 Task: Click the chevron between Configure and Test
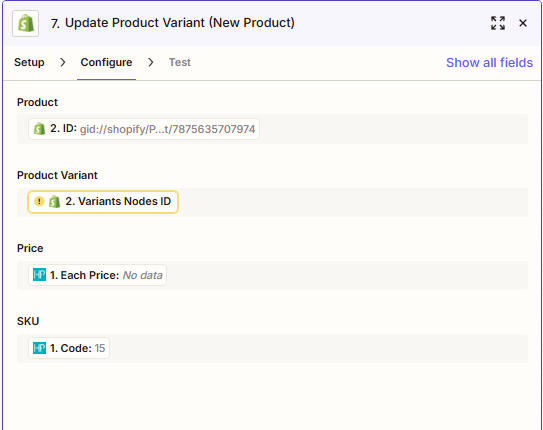pyautogui.click(x=151, y=62)
